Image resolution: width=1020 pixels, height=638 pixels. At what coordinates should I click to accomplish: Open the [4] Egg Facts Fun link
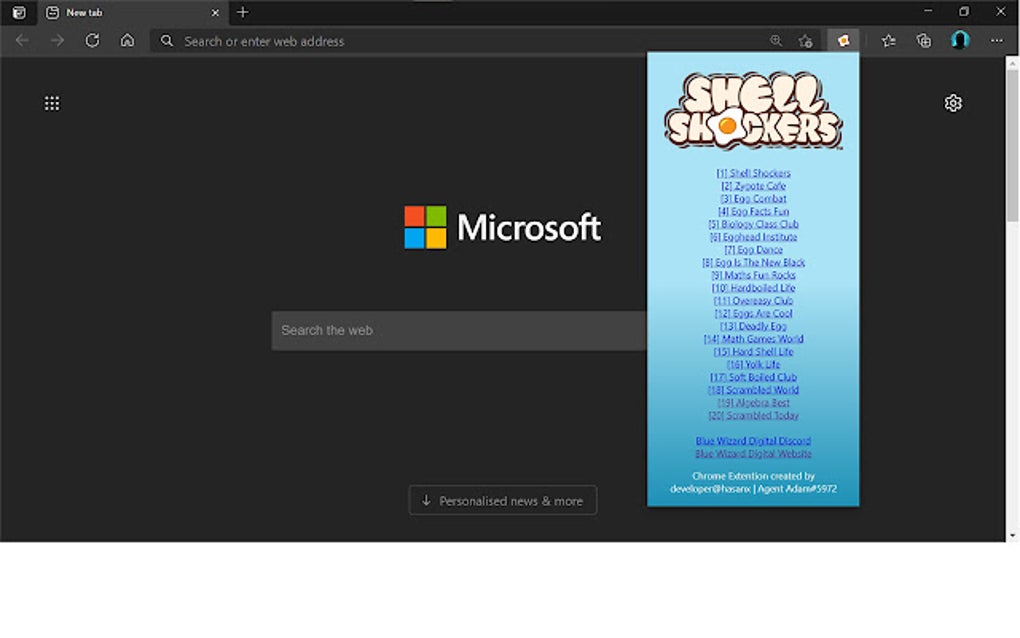tap(753, 211)
